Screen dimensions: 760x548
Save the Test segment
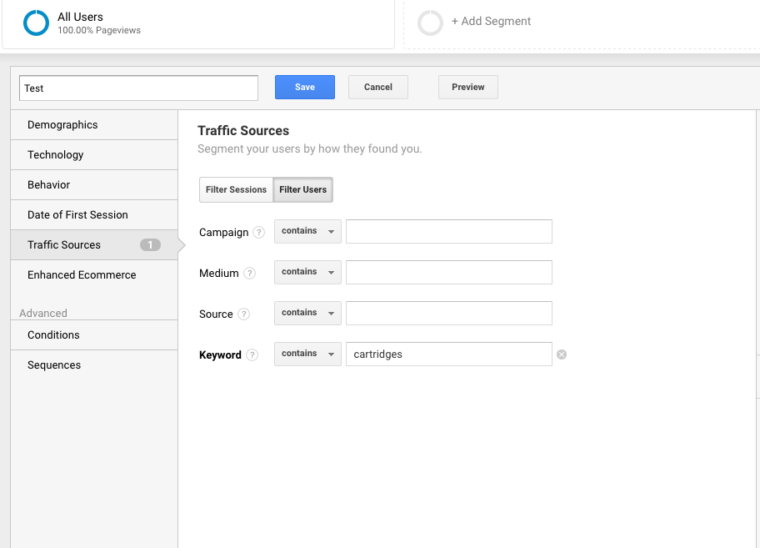(305, 87)
